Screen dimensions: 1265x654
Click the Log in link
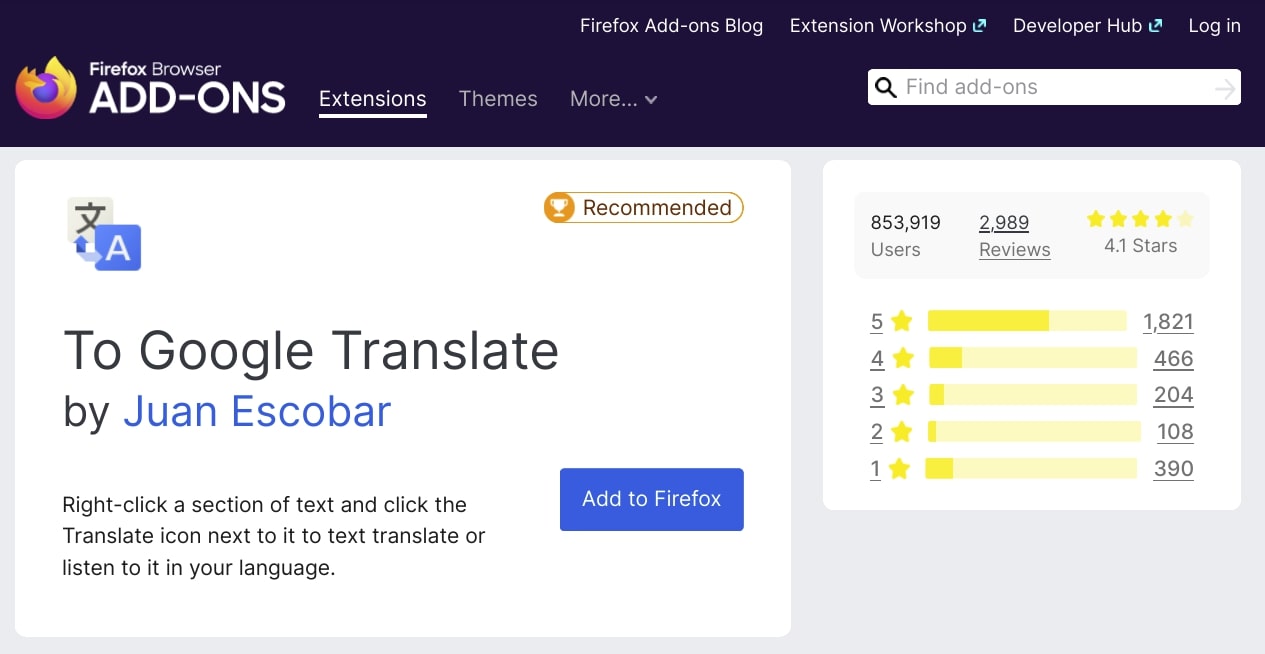click(x=1214, y=25)
